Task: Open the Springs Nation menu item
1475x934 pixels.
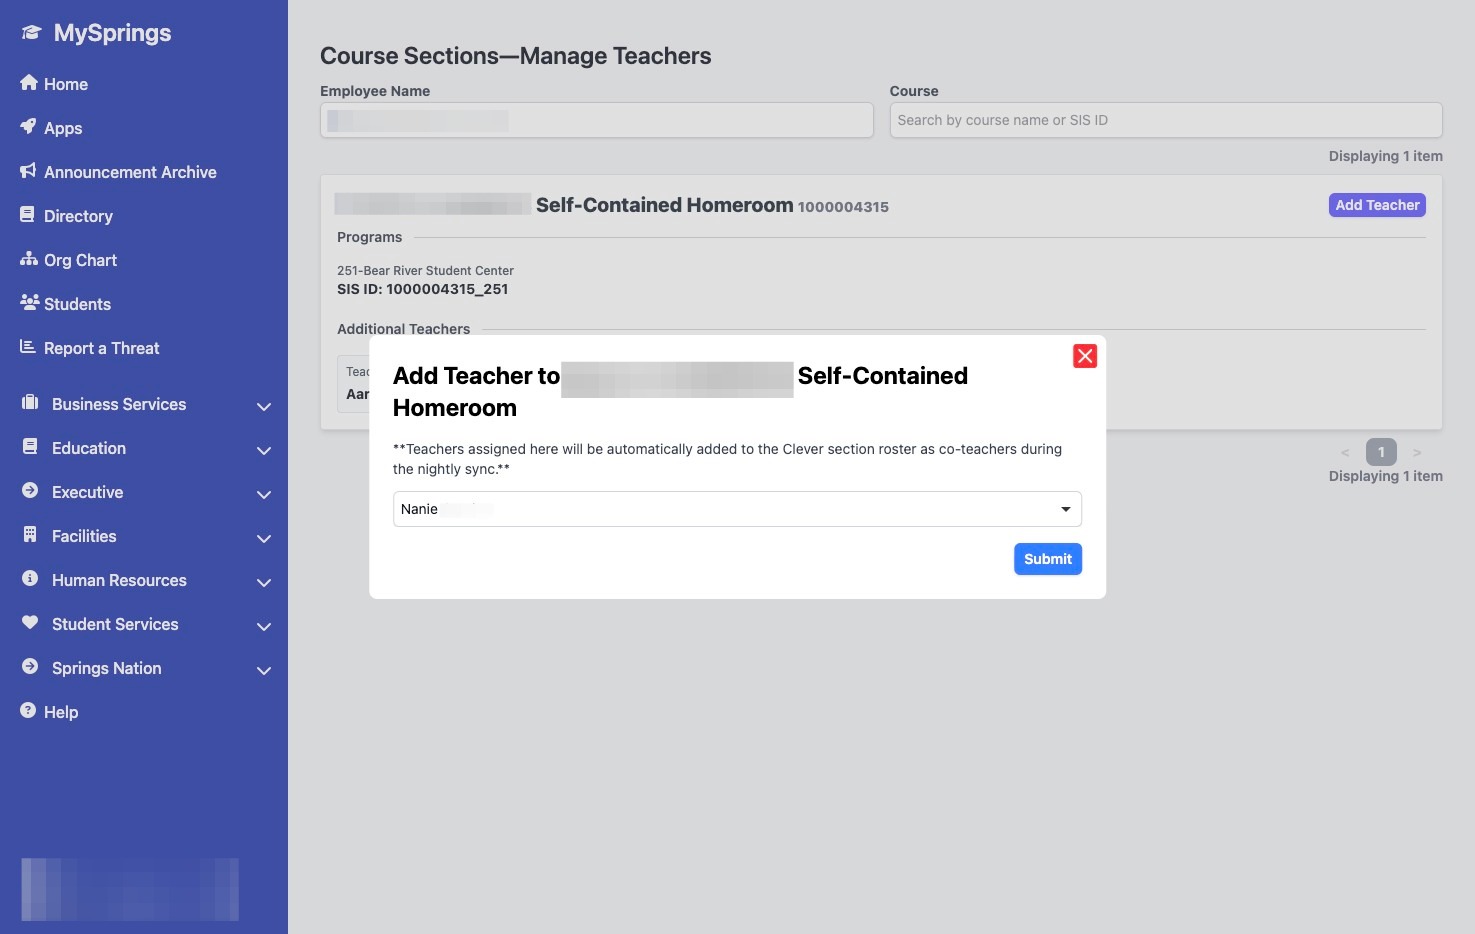Action: pos(106,668)
